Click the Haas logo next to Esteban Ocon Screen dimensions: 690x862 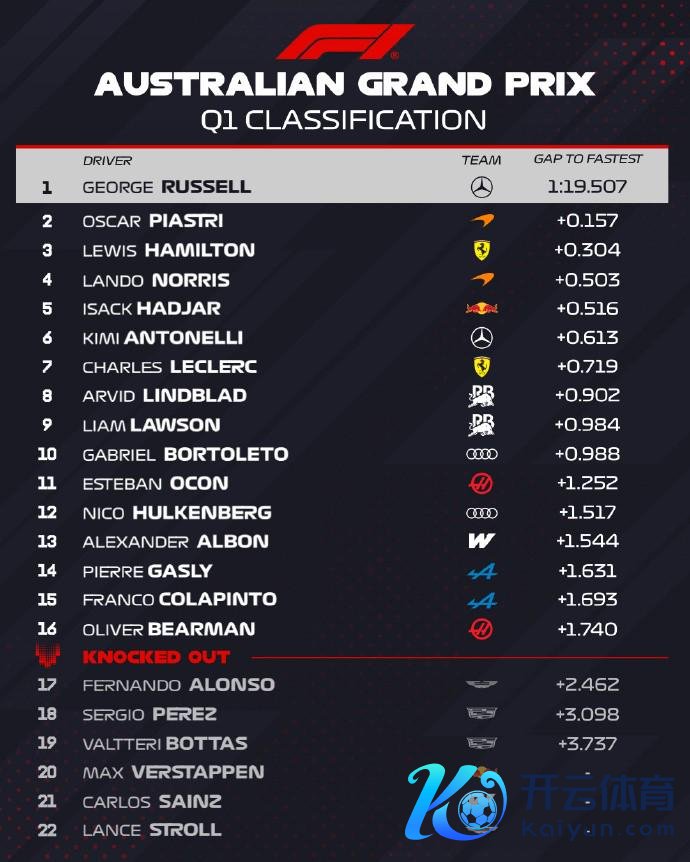481,484
